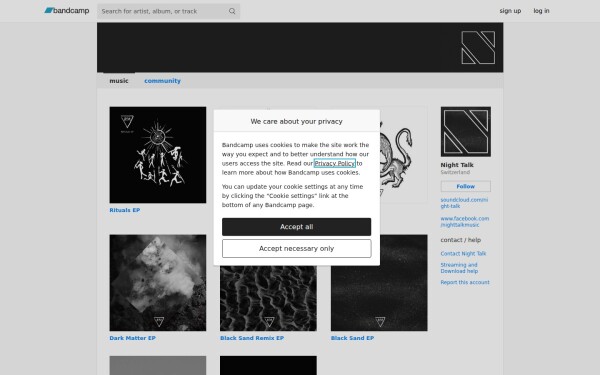Viewport: 600px width, 375px height.
Task: Follow Night Talk
Action: [465, 186]
